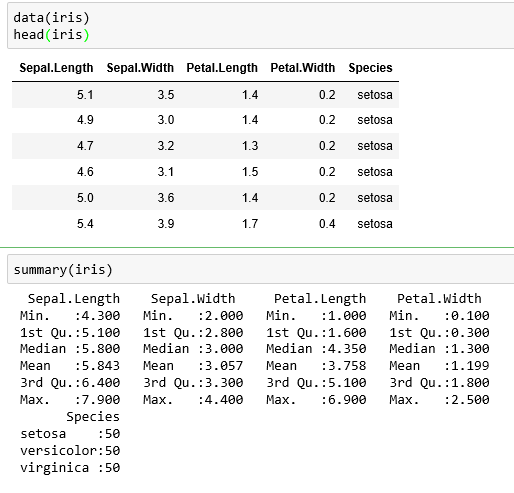514x493 pixels.
Task: Click summary Median :1.300 line
Action: 439,349
